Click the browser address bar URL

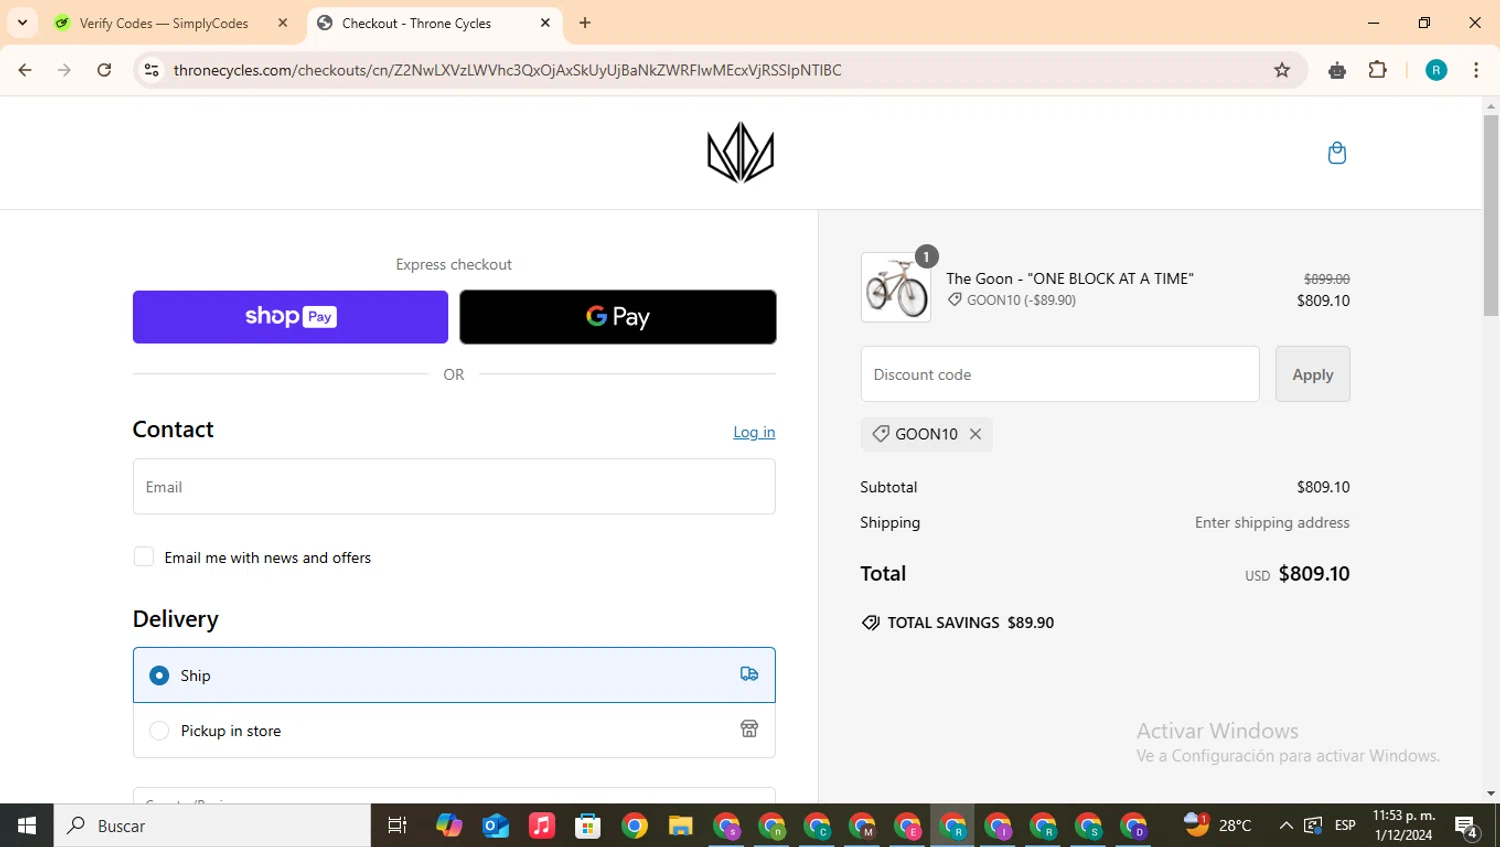pos(507,70)
